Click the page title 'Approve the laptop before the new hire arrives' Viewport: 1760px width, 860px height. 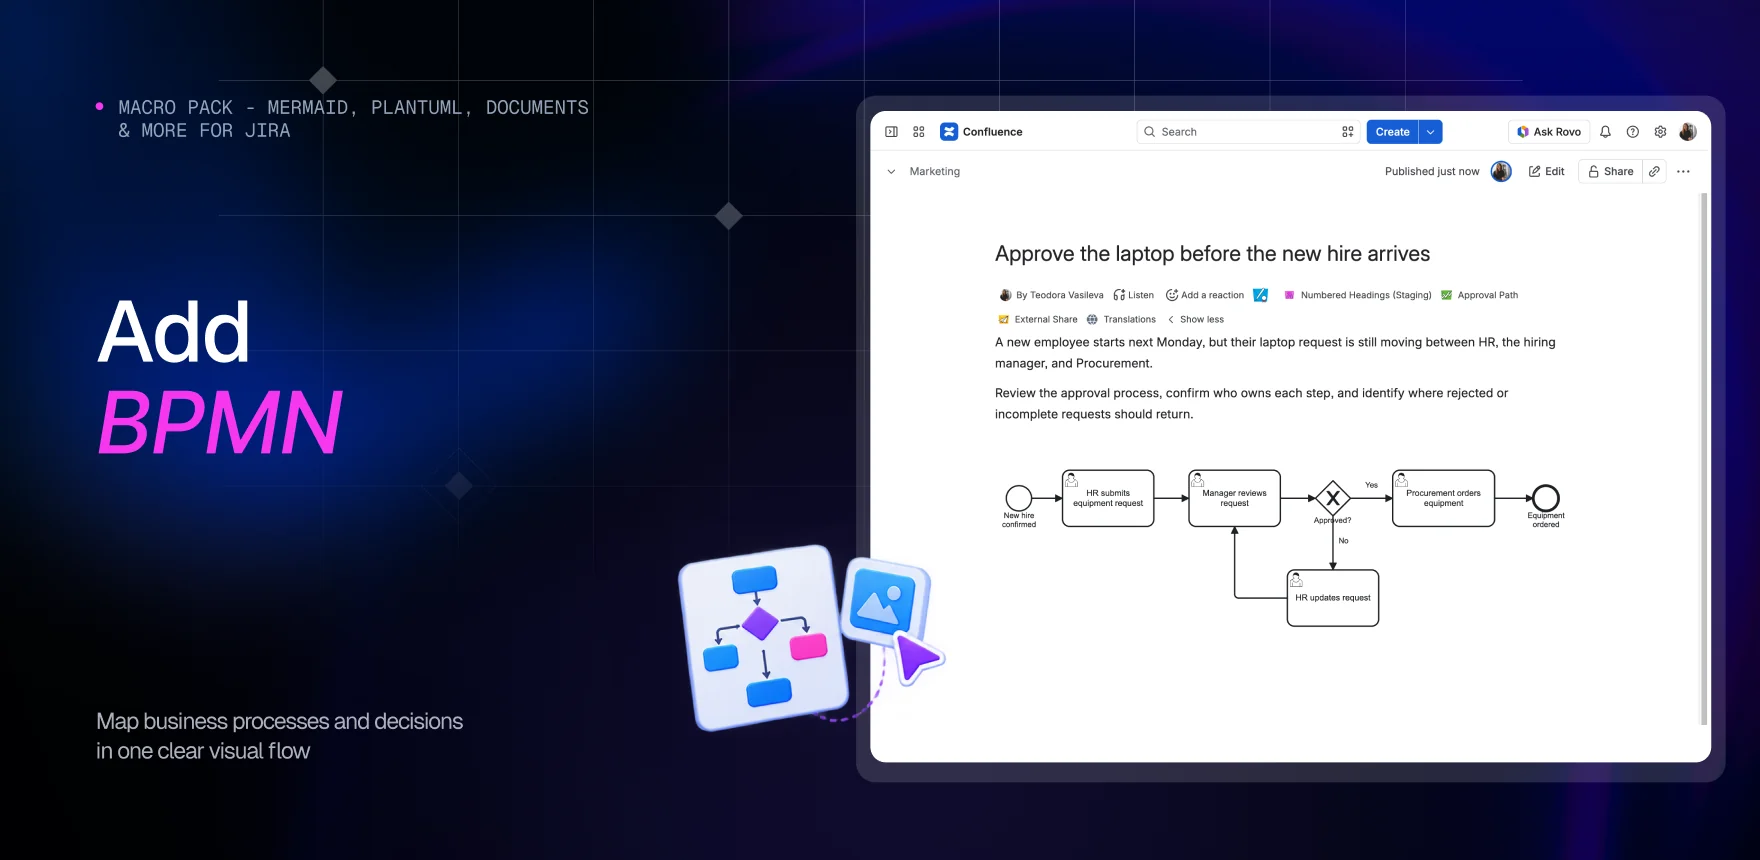click(1212, 254)
